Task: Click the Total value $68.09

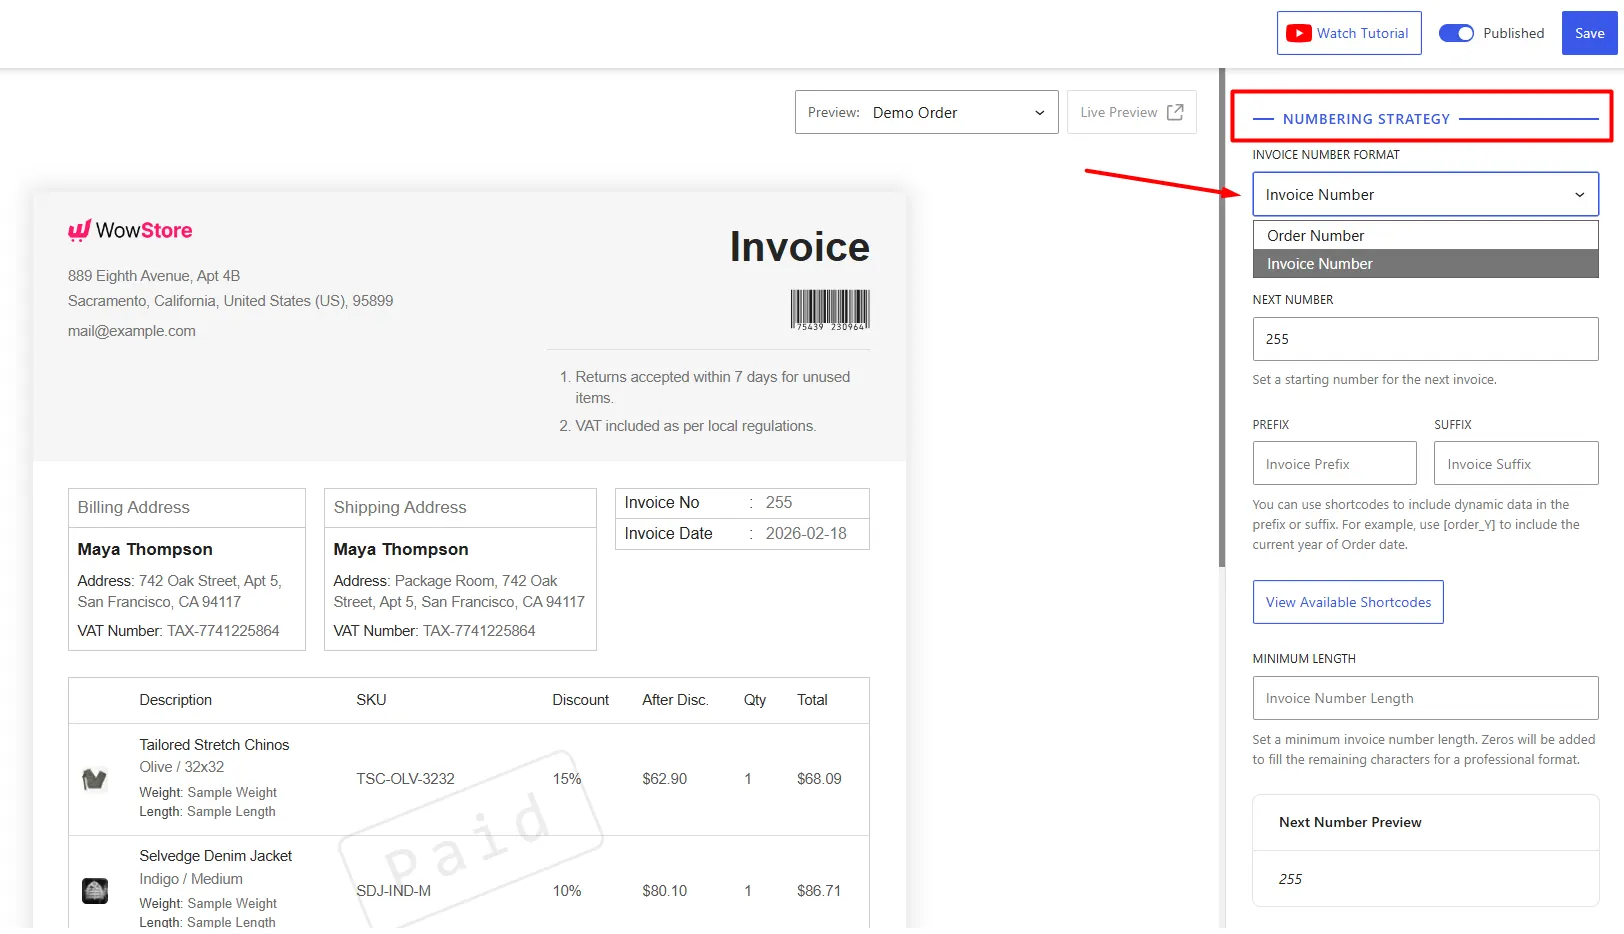Action: (819, 779)
